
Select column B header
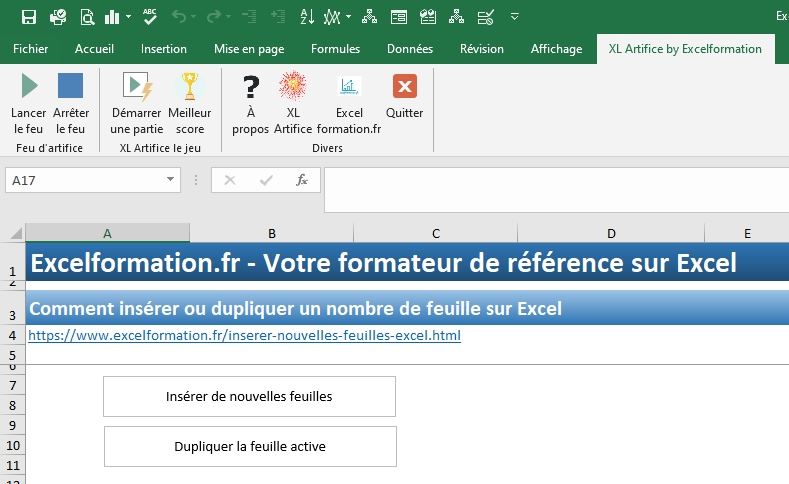[272, 233]
